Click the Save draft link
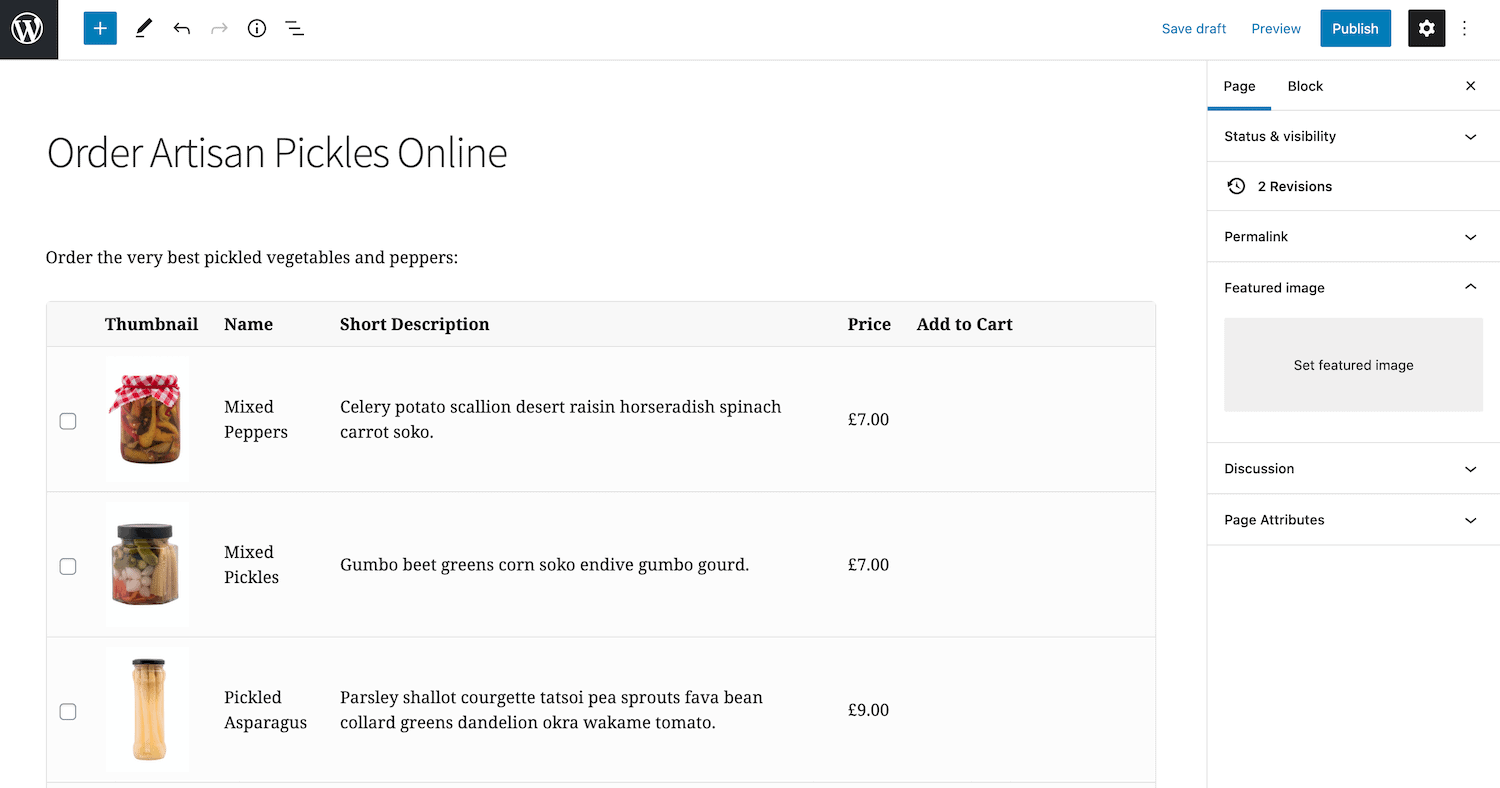Screen dimensions: 1500x788 (1194, 29)
